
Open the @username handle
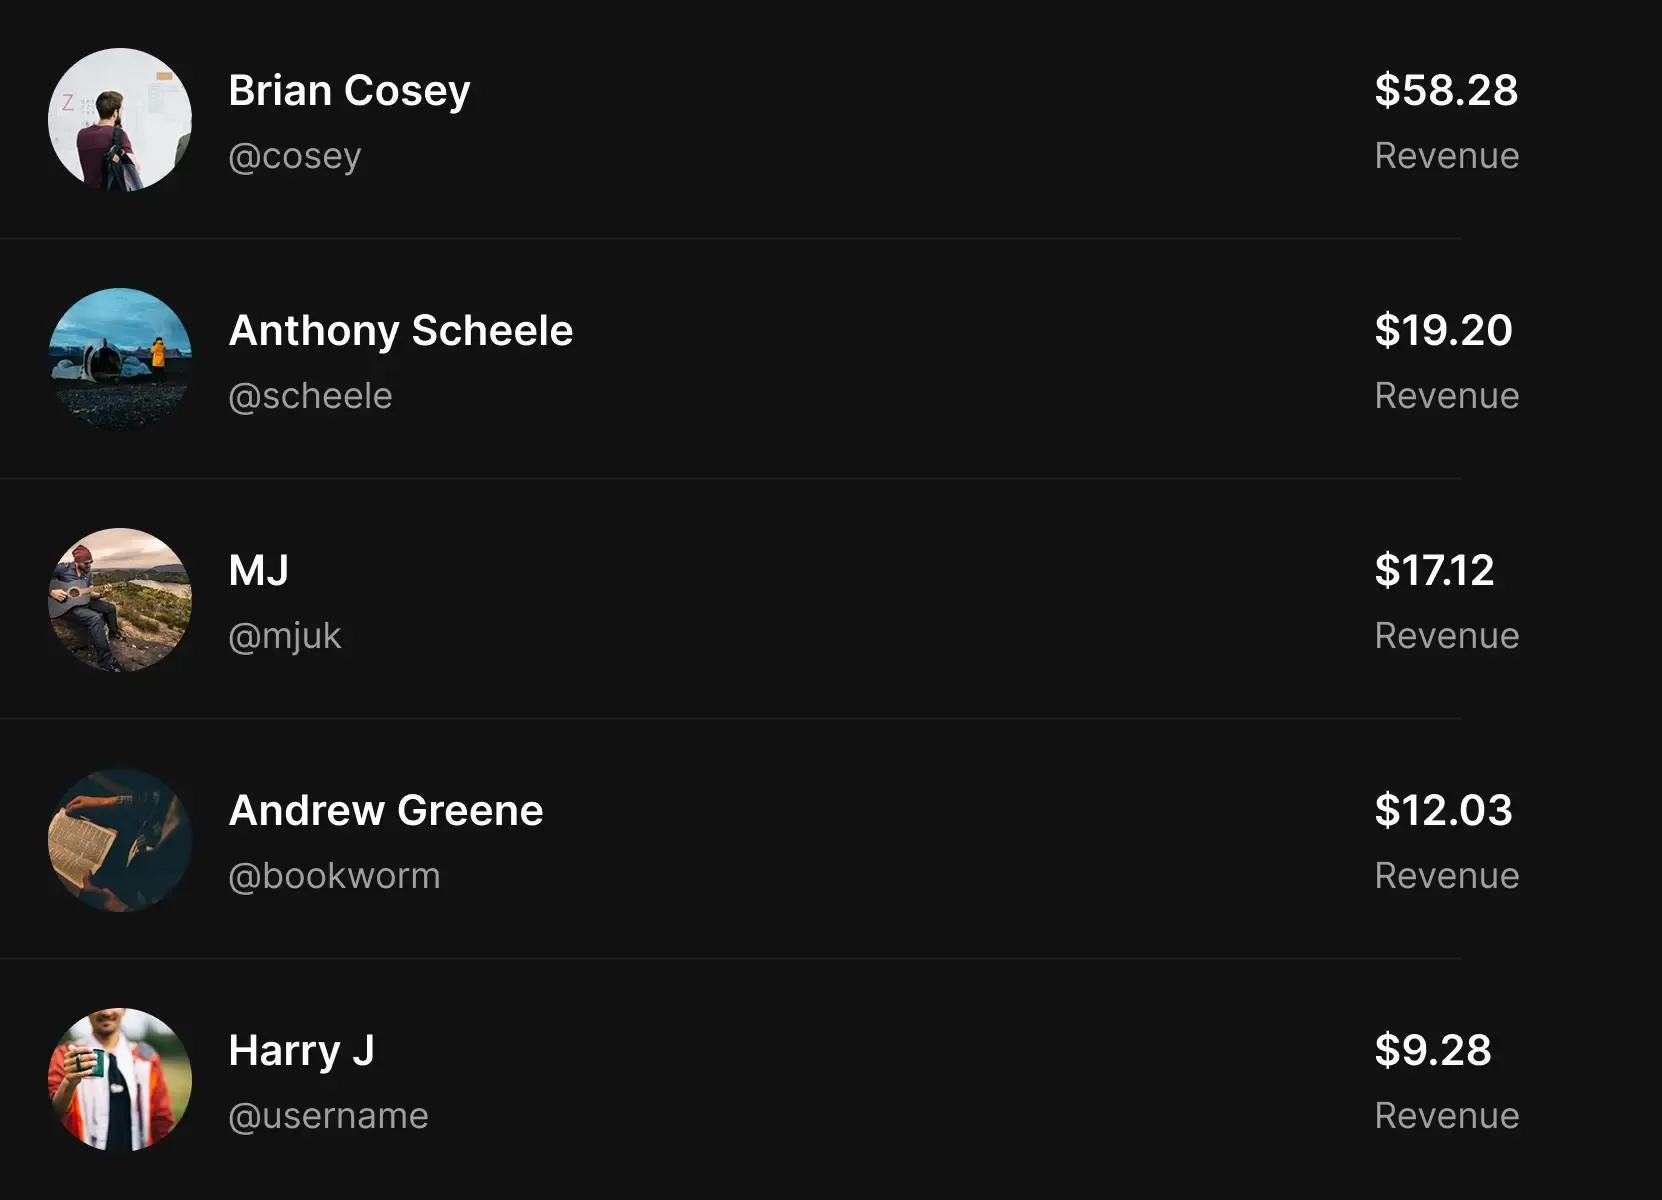pos(328,1116)
